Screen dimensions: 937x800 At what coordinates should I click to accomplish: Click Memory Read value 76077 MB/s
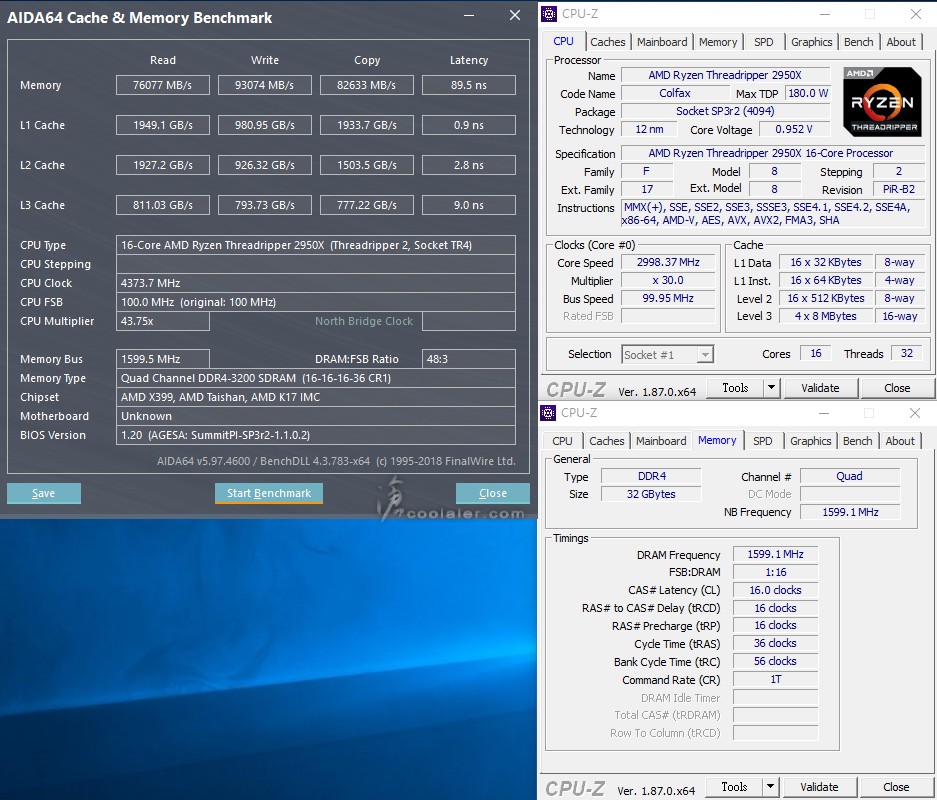click(163, 85)
